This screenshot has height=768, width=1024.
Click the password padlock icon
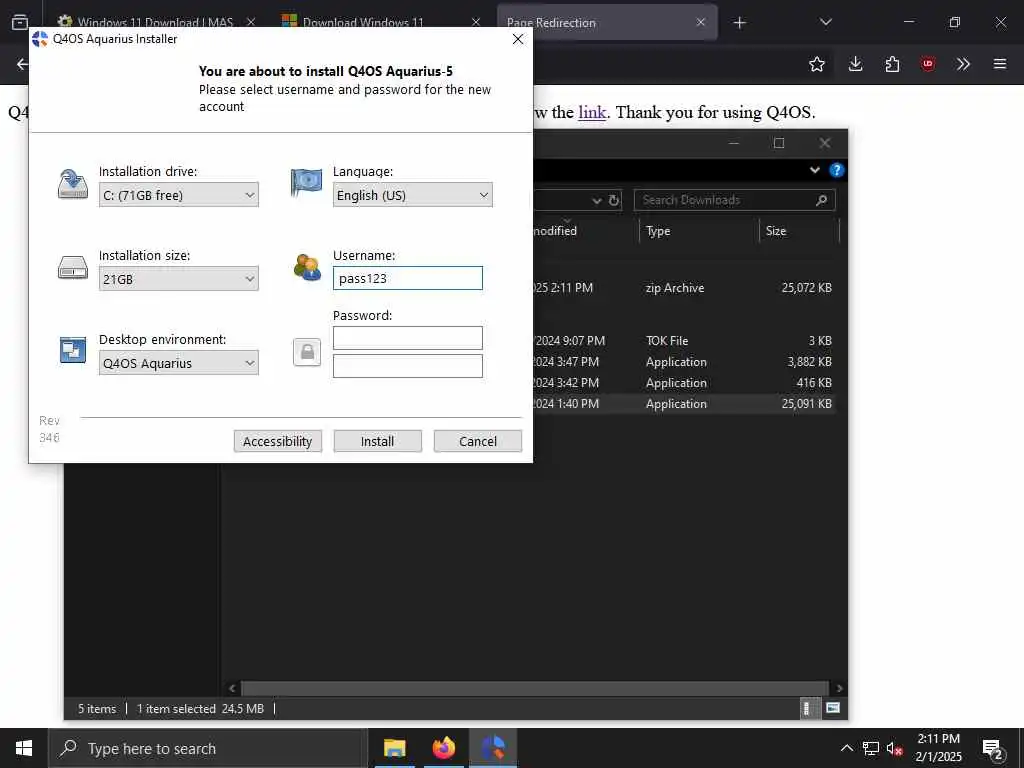[306, 352]
